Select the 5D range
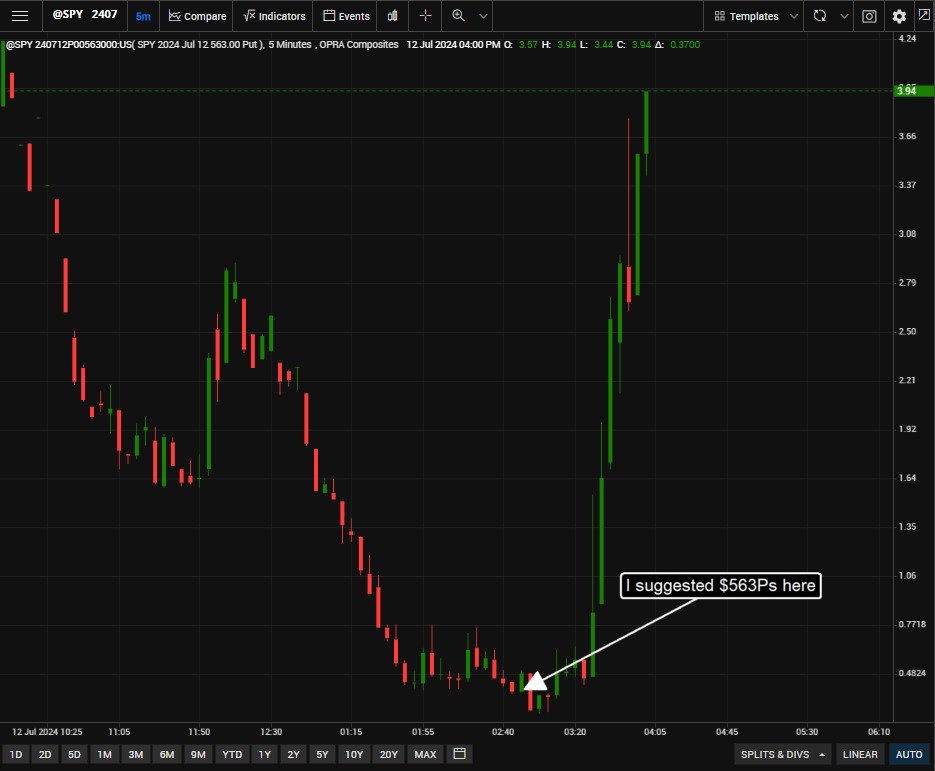This screenshot has height=771, width=935. [74, 754]
